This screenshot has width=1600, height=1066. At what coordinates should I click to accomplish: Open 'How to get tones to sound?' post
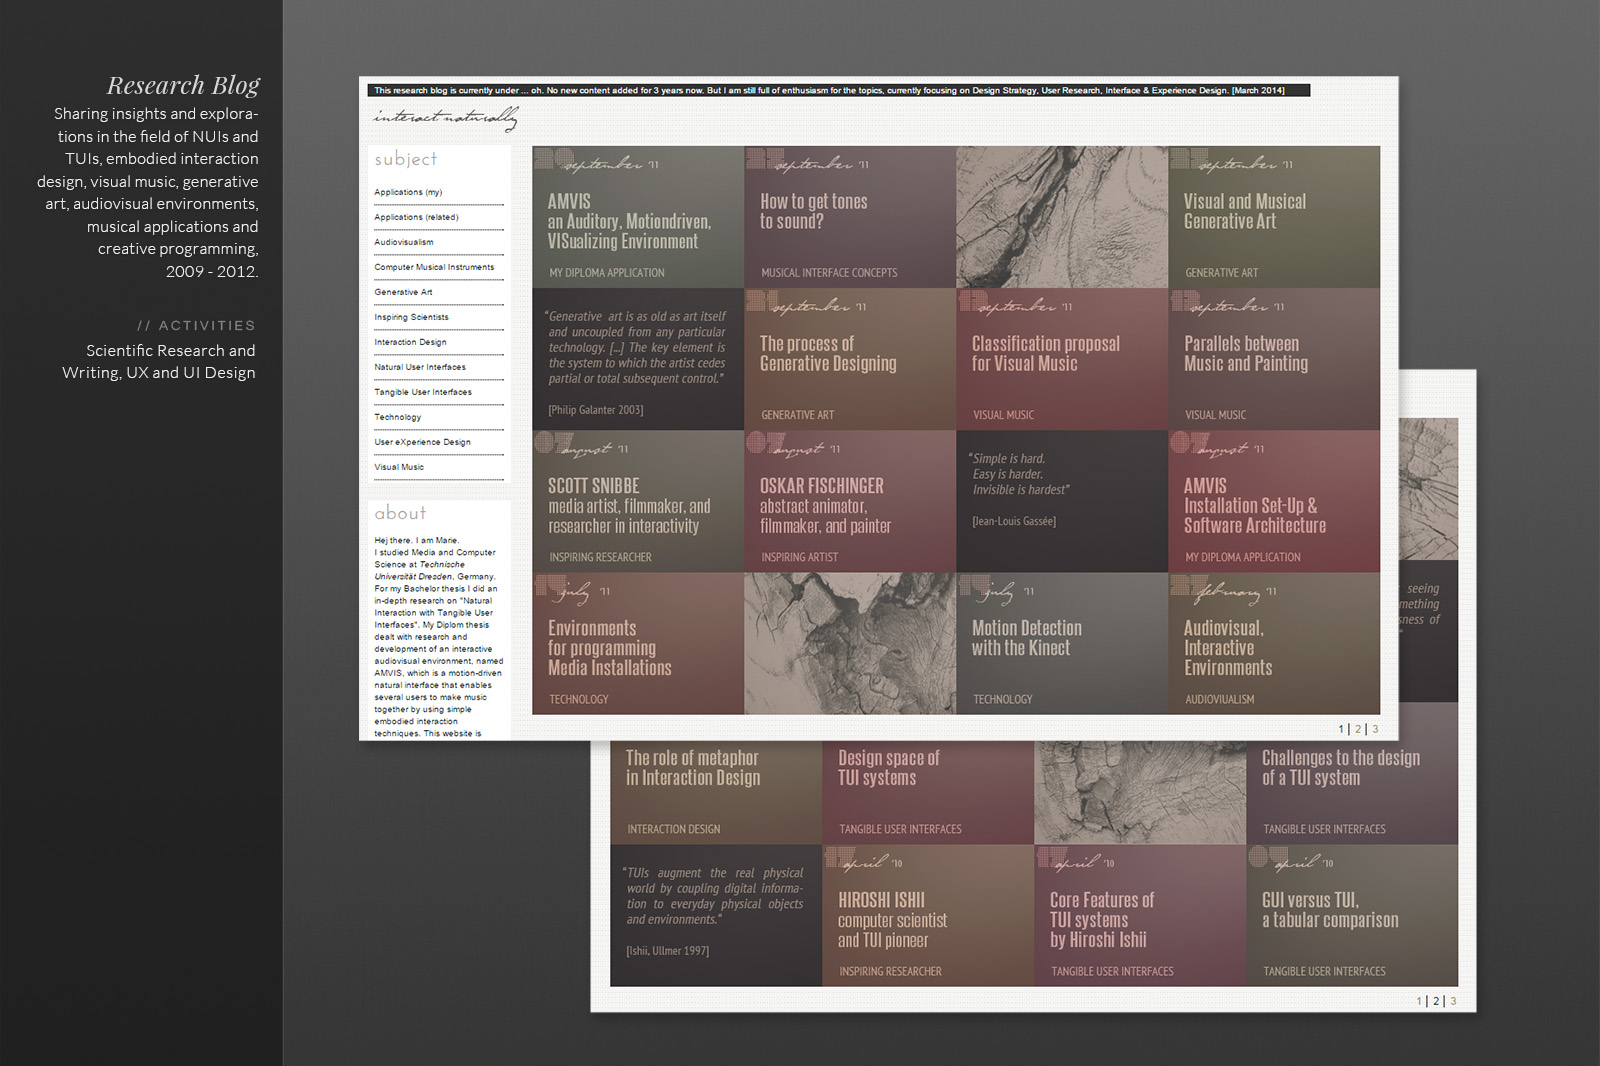click(x=850, y=217)
